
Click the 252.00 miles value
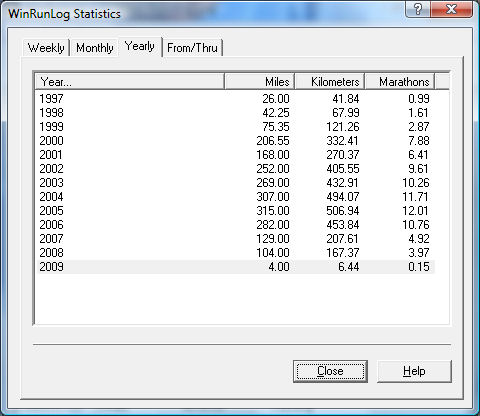[273, 169]
